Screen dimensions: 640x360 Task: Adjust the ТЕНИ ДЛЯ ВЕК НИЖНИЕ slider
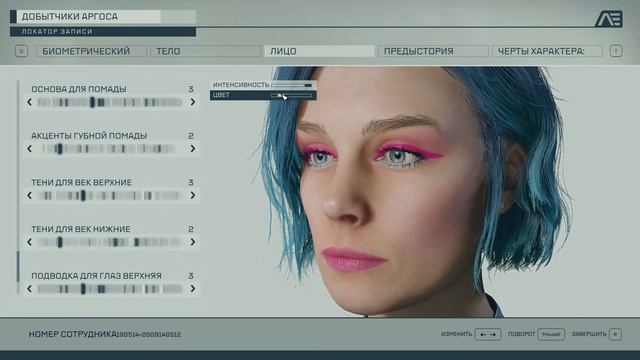(110, 242)
